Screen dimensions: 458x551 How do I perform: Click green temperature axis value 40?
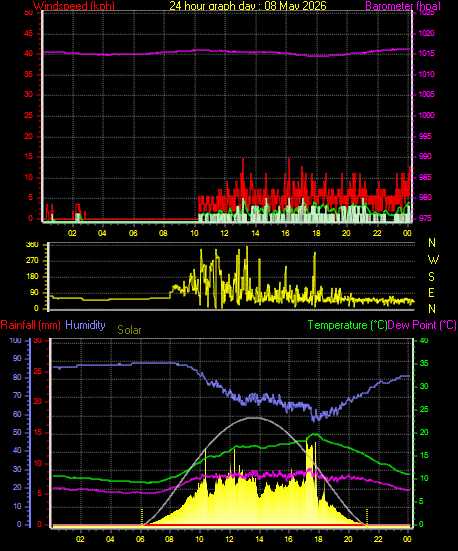425,341
